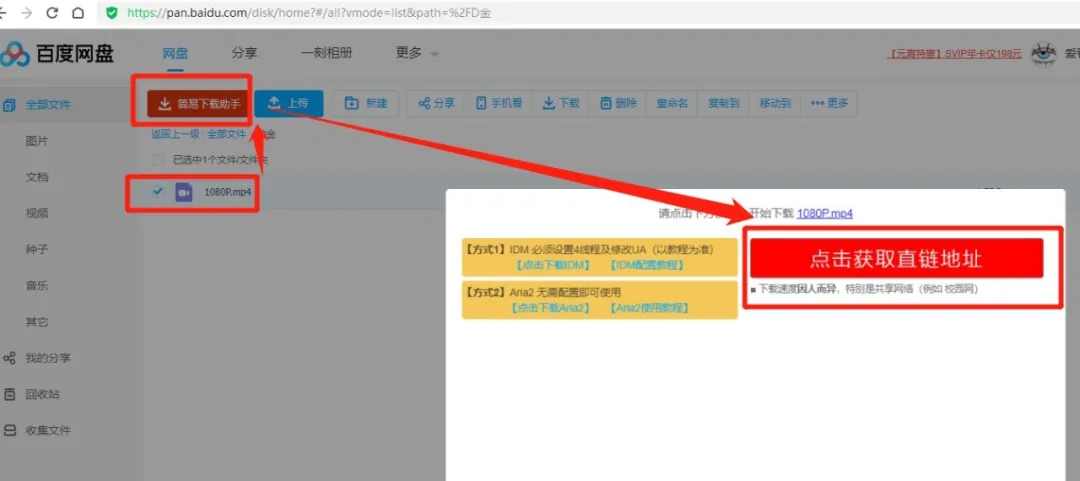Viewport: 1080px width, 481px height.
Task: Click the 分享 share toolbar button
Action: (x=437, y=103)
